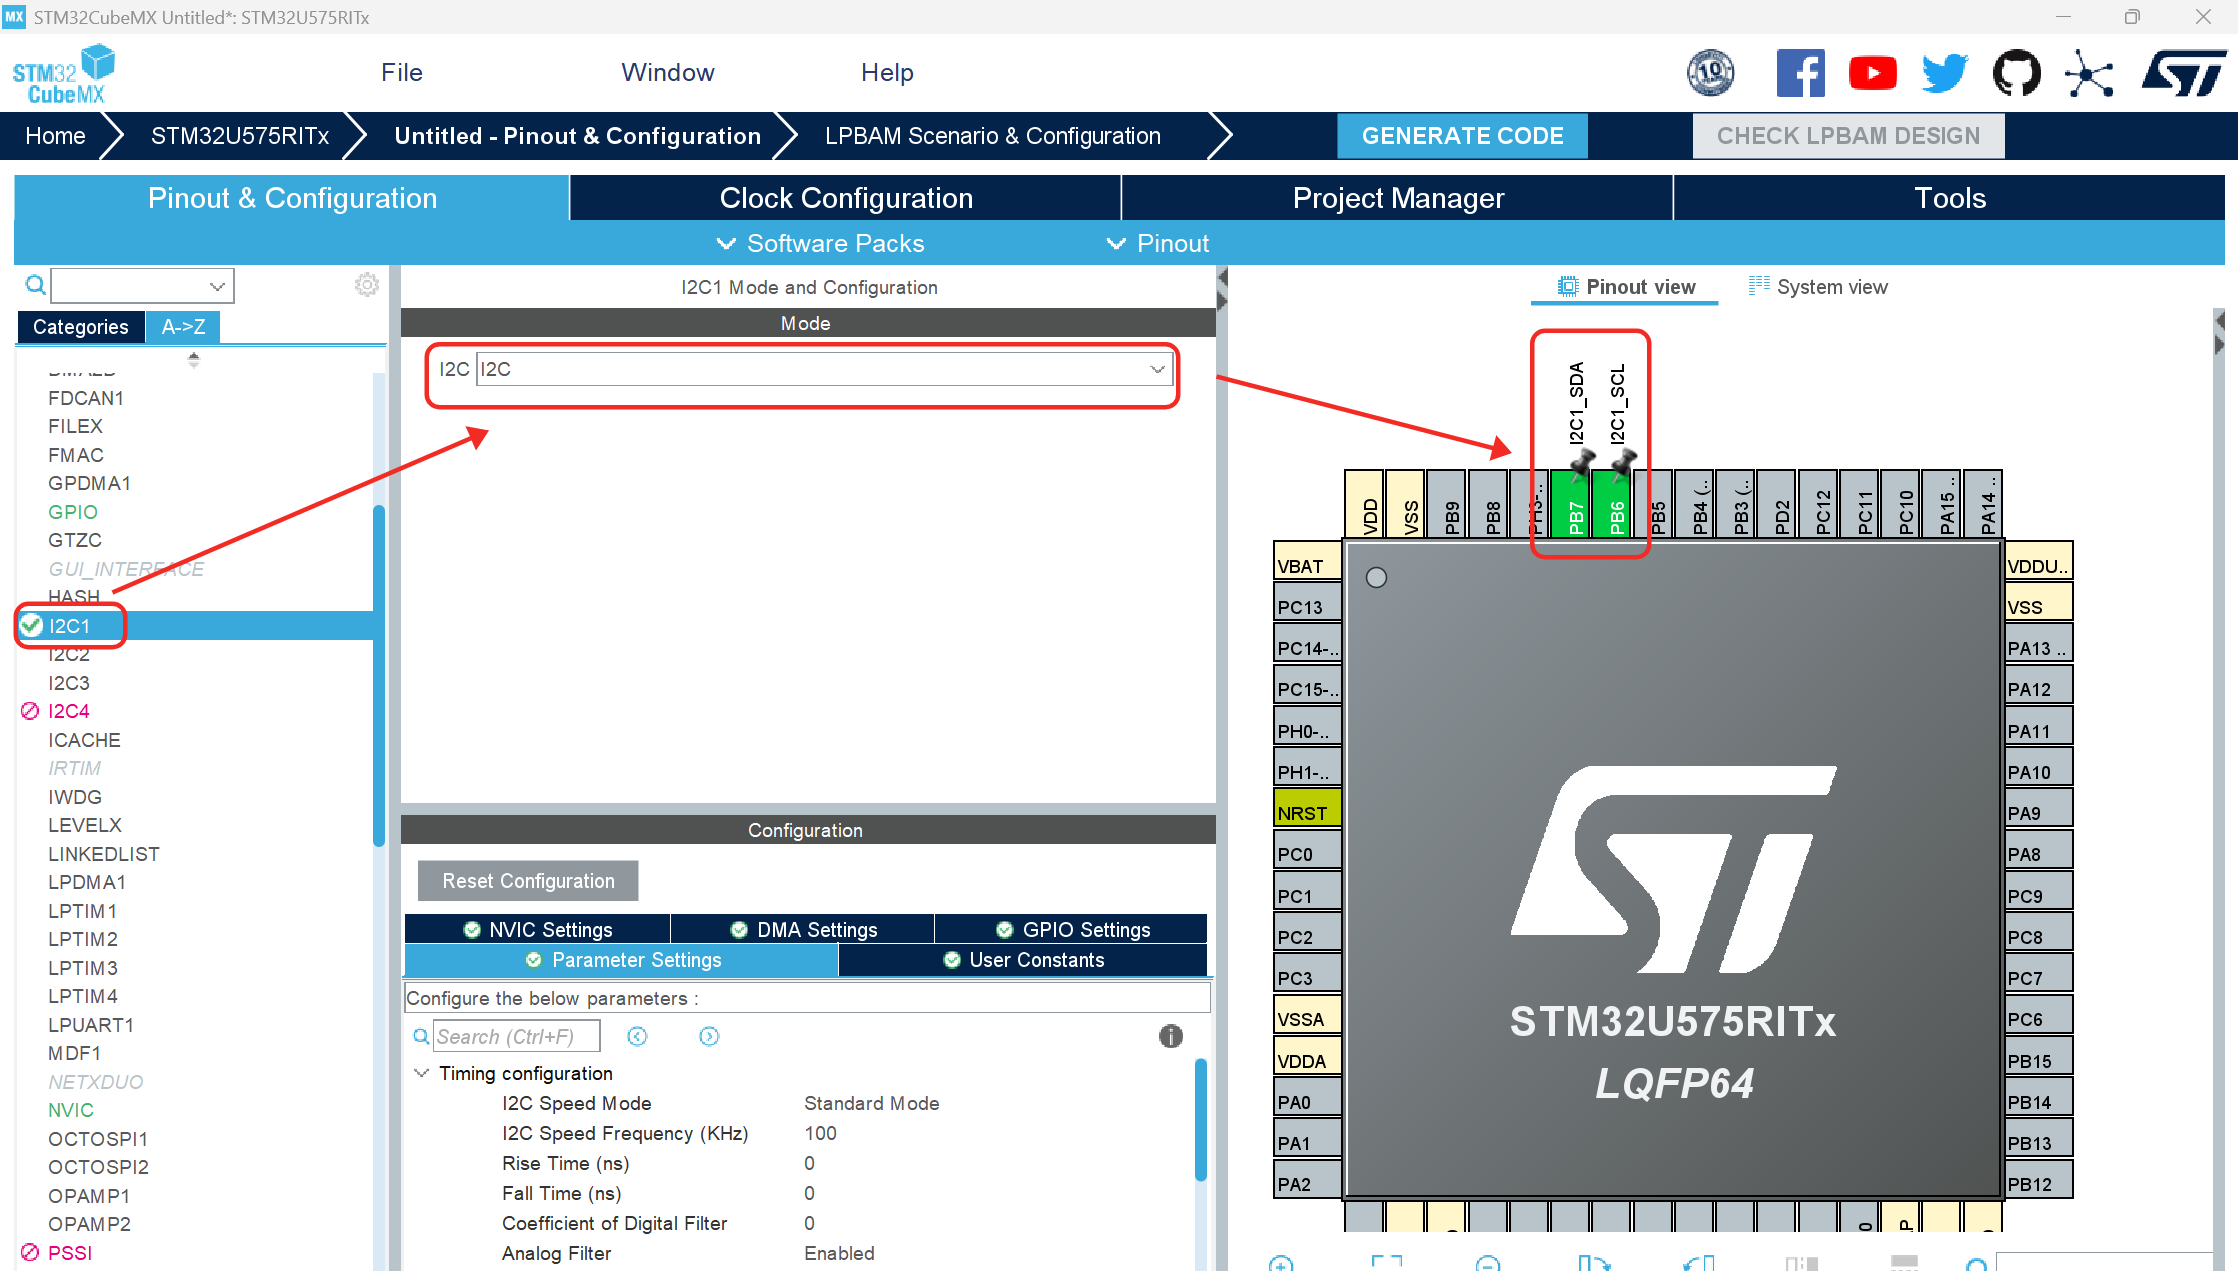2238x1271 pixels.
Task: Click the pushpin on pin PB6
Action: point(1623,464)
